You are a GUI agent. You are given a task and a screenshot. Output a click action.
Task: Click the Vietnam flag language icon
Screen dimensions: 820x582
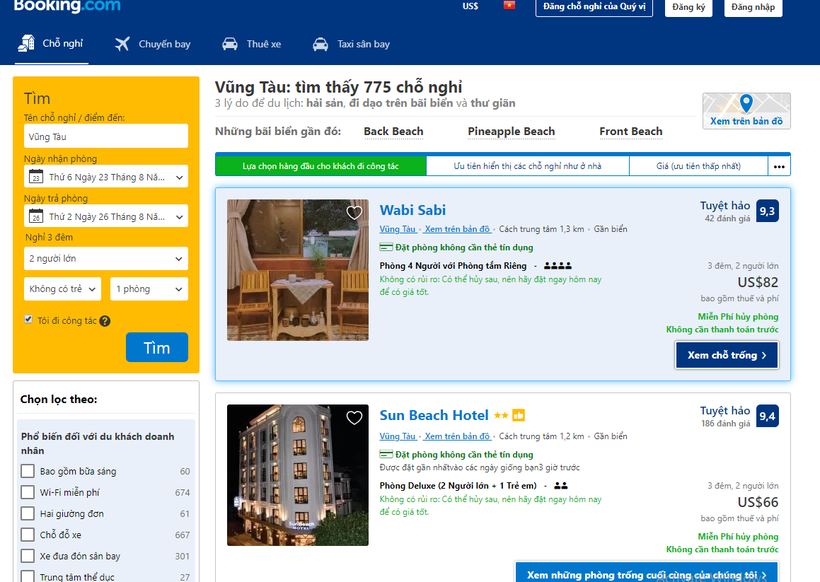point(509,5)
